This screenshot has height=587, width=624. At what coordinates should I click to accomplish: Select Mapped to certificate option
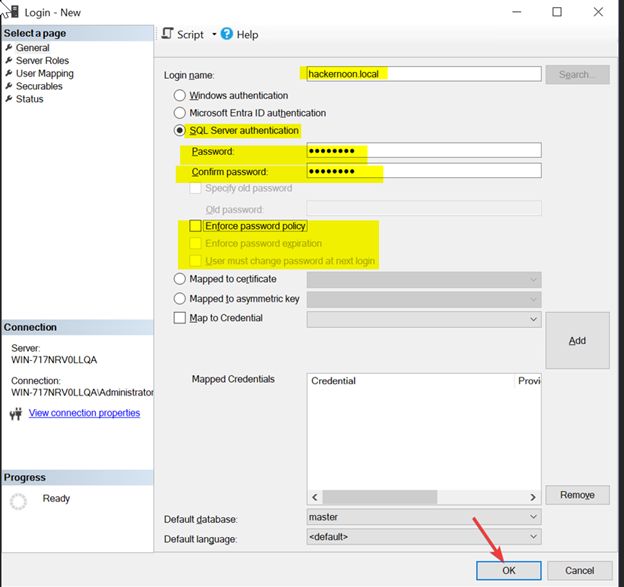click(179, 279)
